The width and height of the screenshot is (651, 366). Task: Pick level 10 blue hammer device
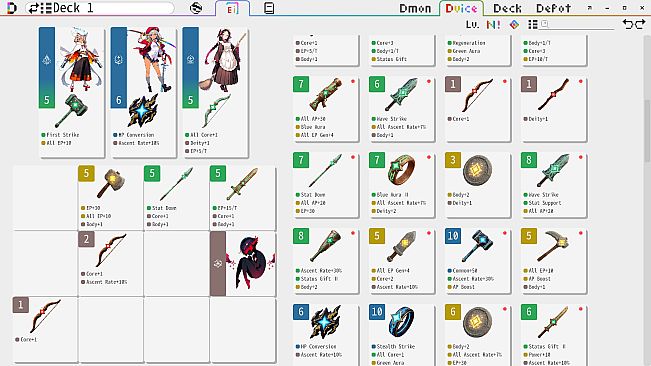coord(477,261)
